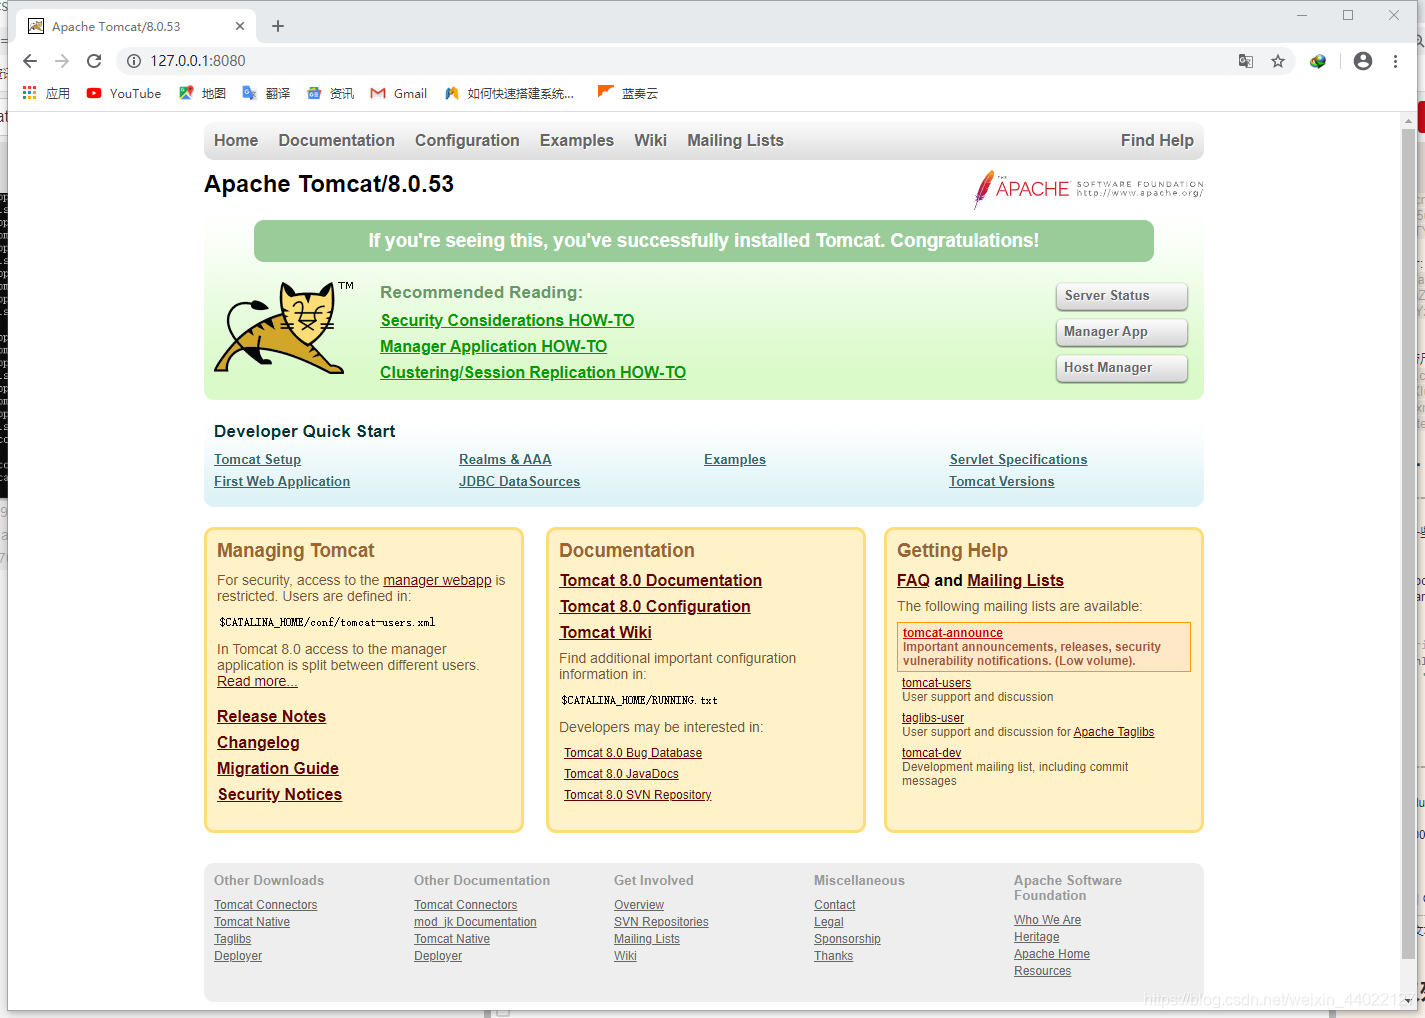
Task: Open the Realms & AAA link
Action: [505, 460]
